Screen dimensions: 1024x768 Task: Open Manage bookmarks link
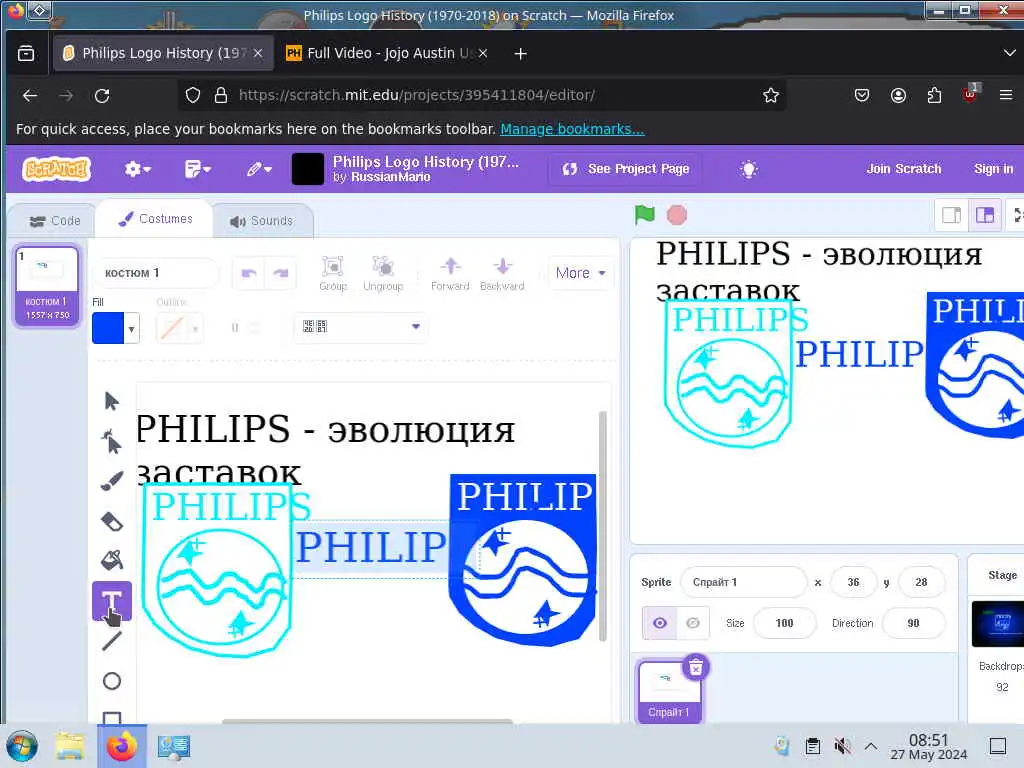tap(572, 129)
